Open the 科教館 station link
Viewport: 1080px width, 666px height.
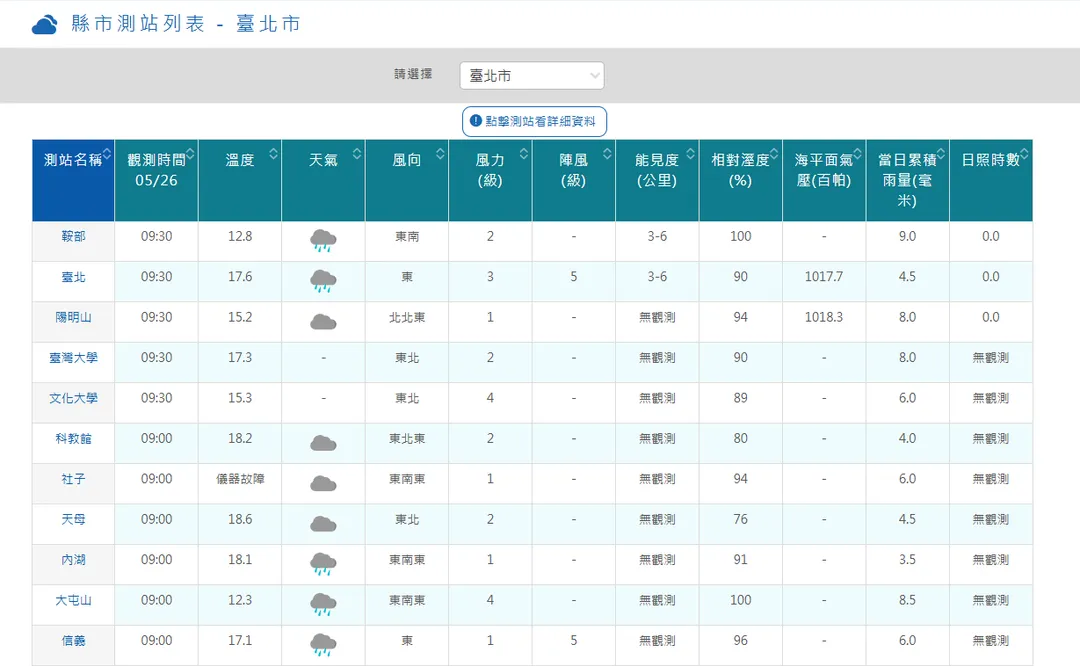(x=73, y=439)
